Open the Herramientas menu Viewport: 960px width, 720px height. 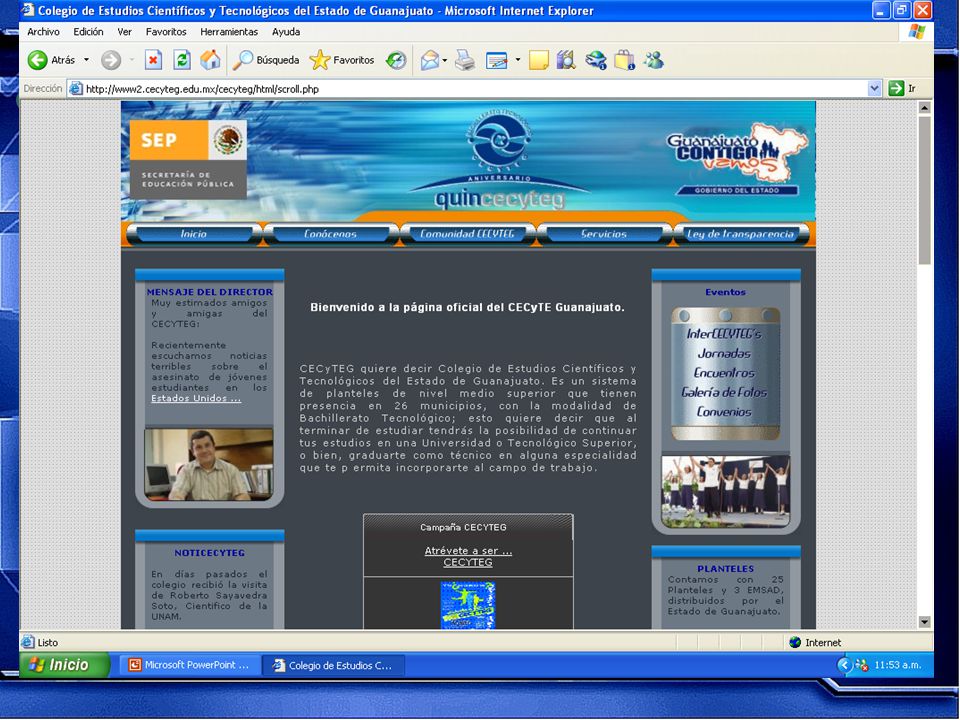[x=229, y=32]
